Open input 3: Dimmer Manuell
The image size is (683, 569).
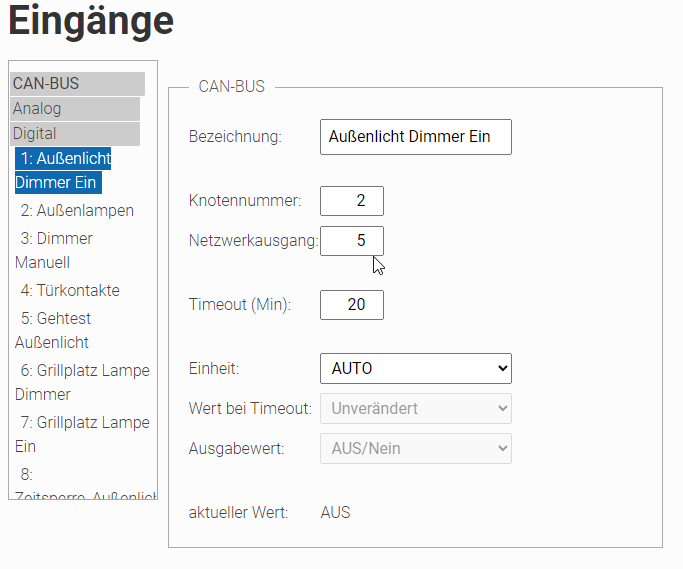coord(56,250)
